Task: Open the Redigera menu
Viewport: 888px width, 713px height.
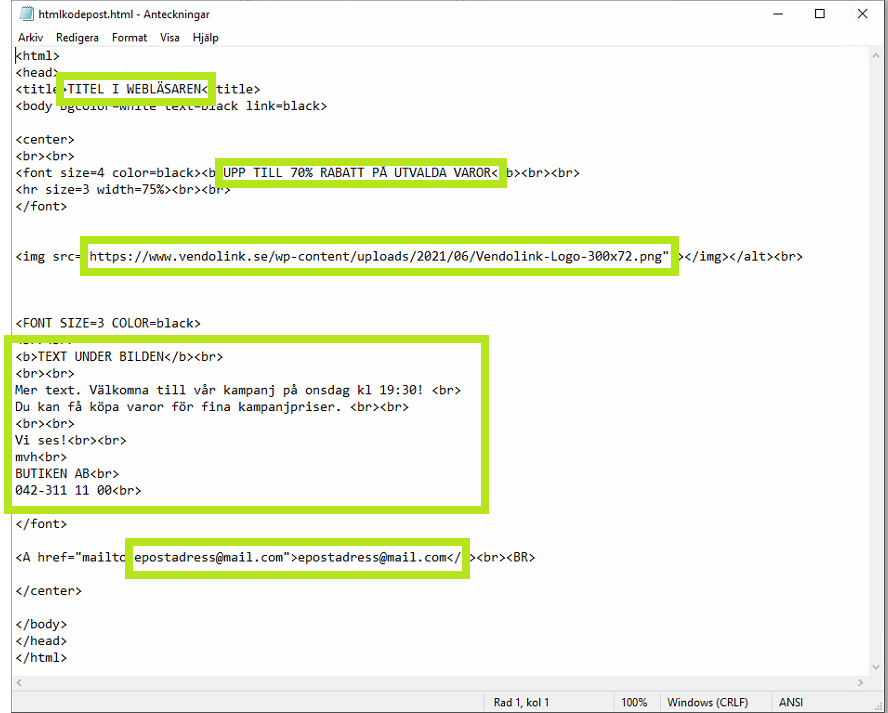Action: (x=77, y=37)
